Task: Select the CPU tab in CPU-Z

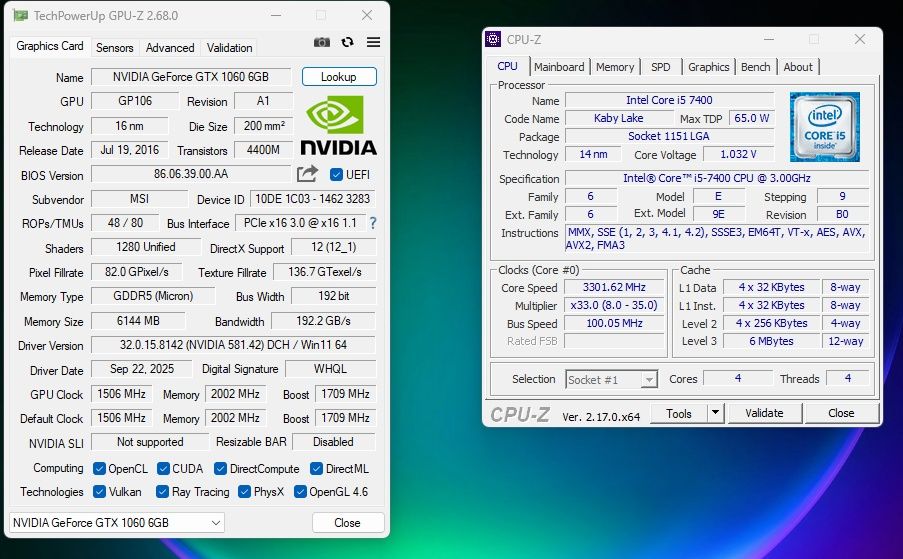Action: [x=507, y=66]
